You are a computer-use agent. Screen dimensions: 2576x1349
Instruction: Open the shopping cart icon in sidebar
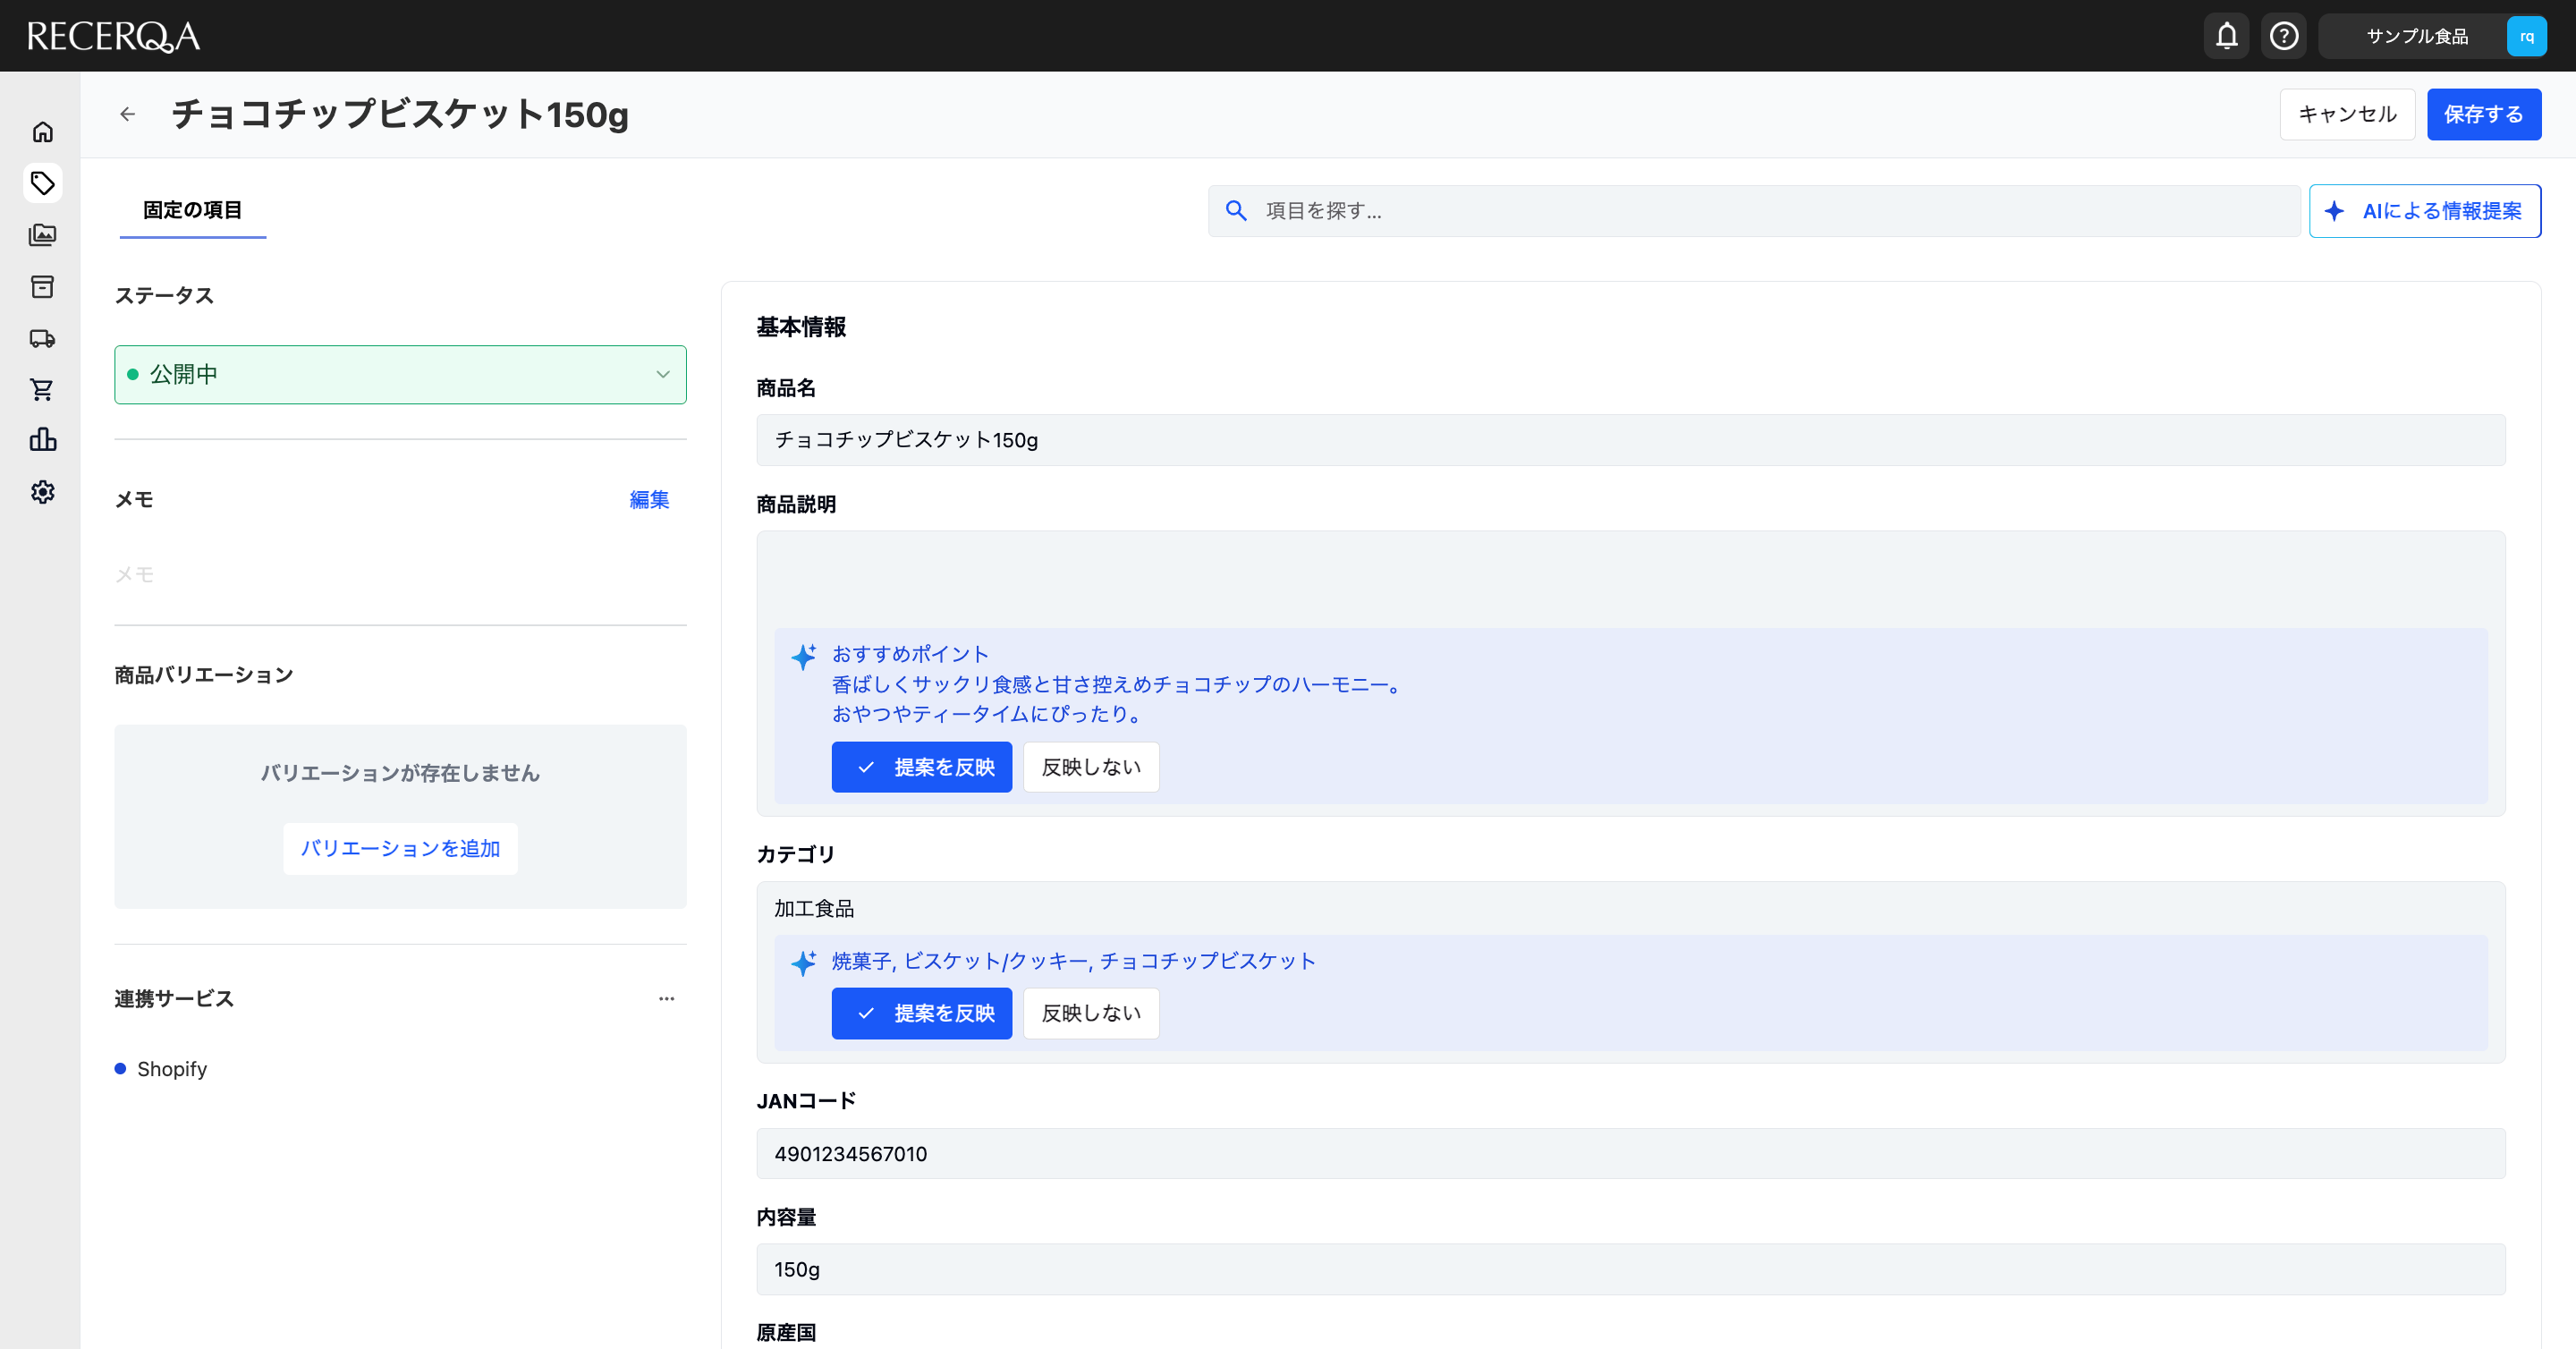(x=42, y=389)
